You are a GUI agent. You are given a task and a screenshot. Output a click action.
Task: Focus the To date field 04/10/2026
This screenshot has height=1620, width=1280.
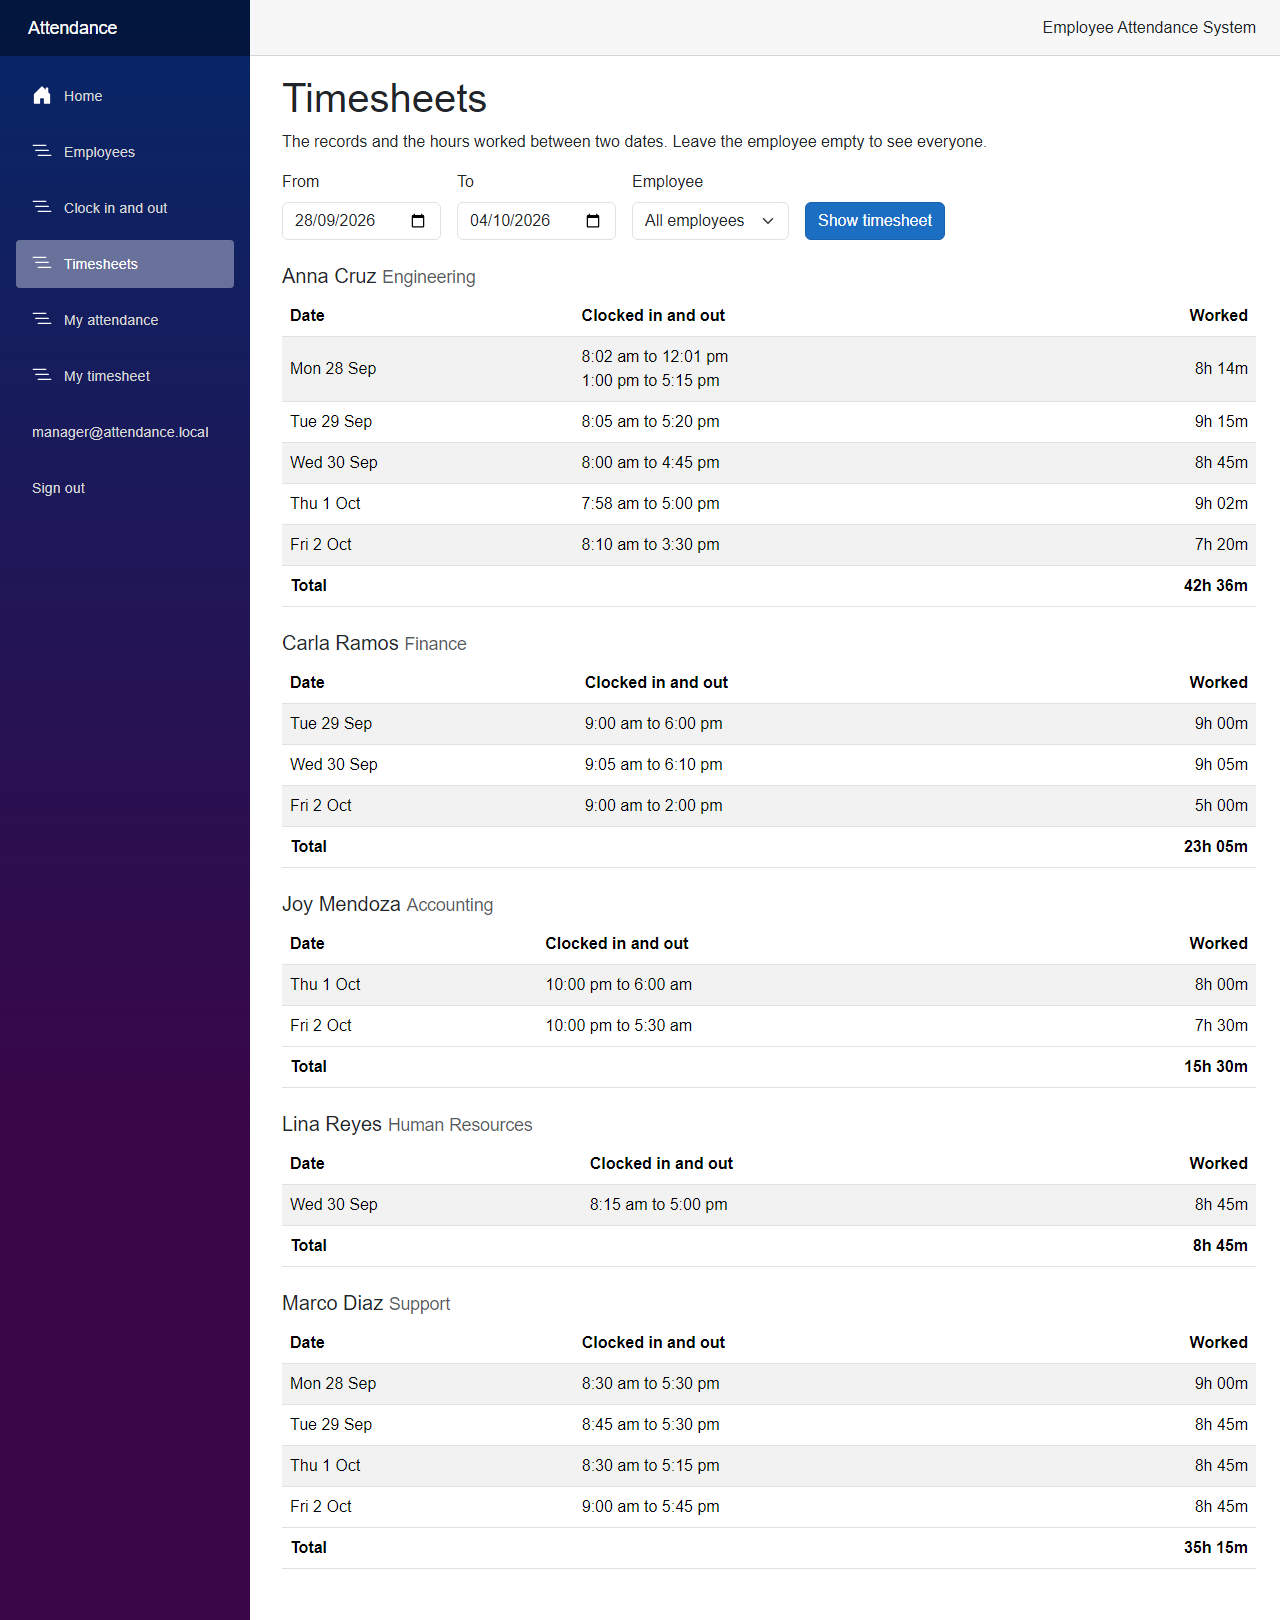coord(536,221)
